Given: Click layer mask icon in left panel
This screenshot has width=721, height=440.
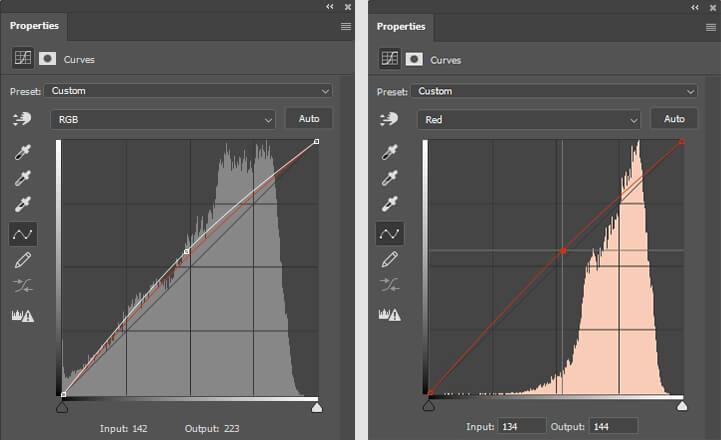Looking at the screenshot, I should pyautogui.click(x=47, y=58).
